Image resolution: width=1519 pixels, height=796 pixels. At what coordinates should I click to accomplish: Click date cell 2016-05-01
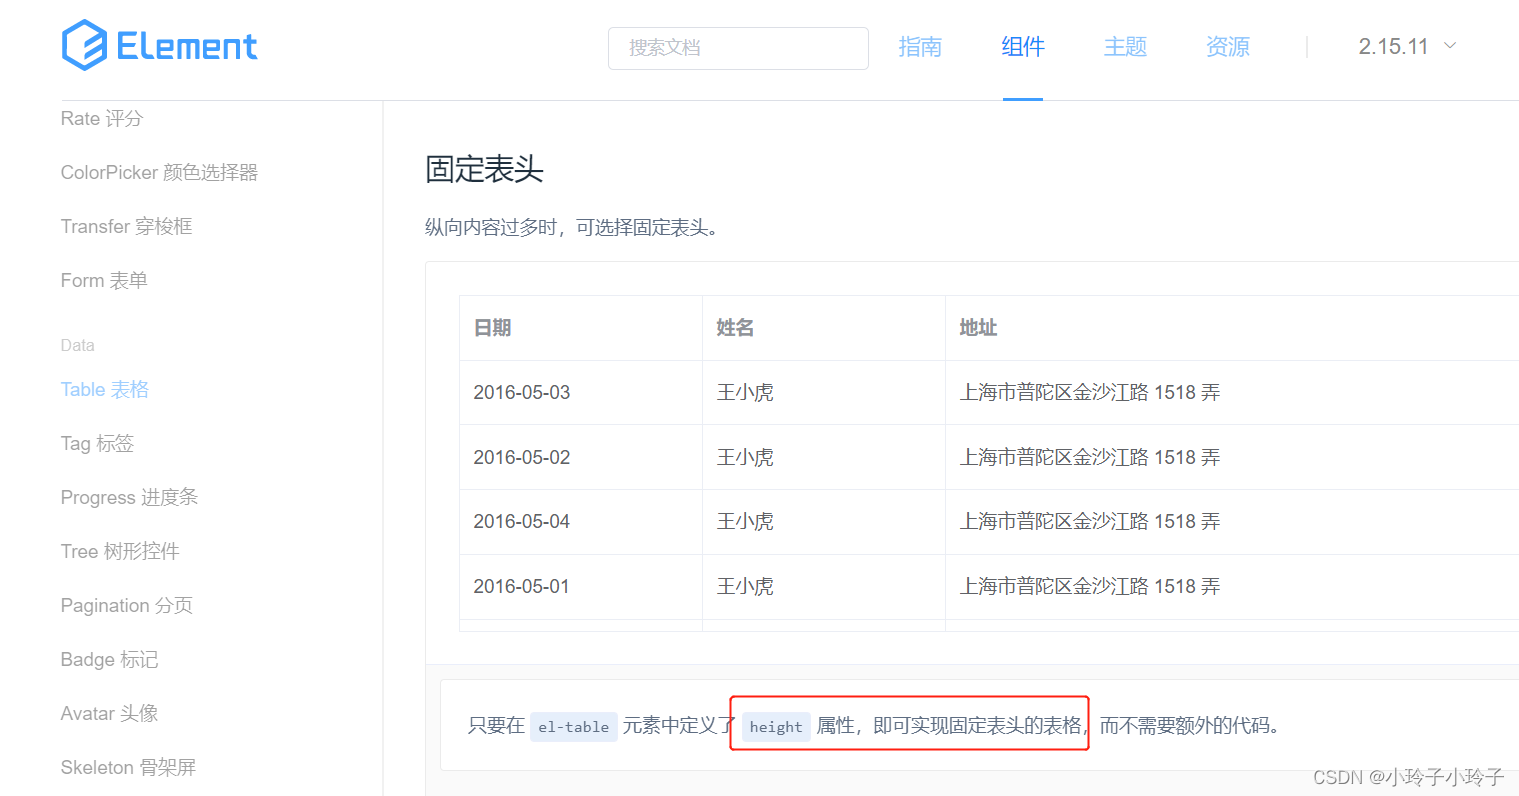pyautogui.click(x=521, y=586)
